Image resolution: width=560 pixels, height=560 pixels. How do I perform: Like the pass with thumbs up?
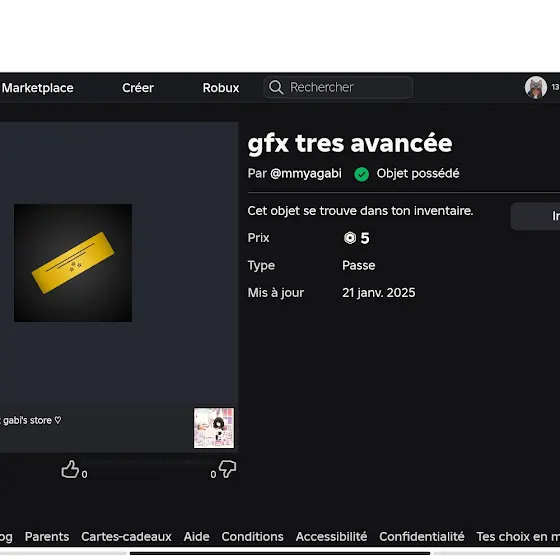point(70,469)
